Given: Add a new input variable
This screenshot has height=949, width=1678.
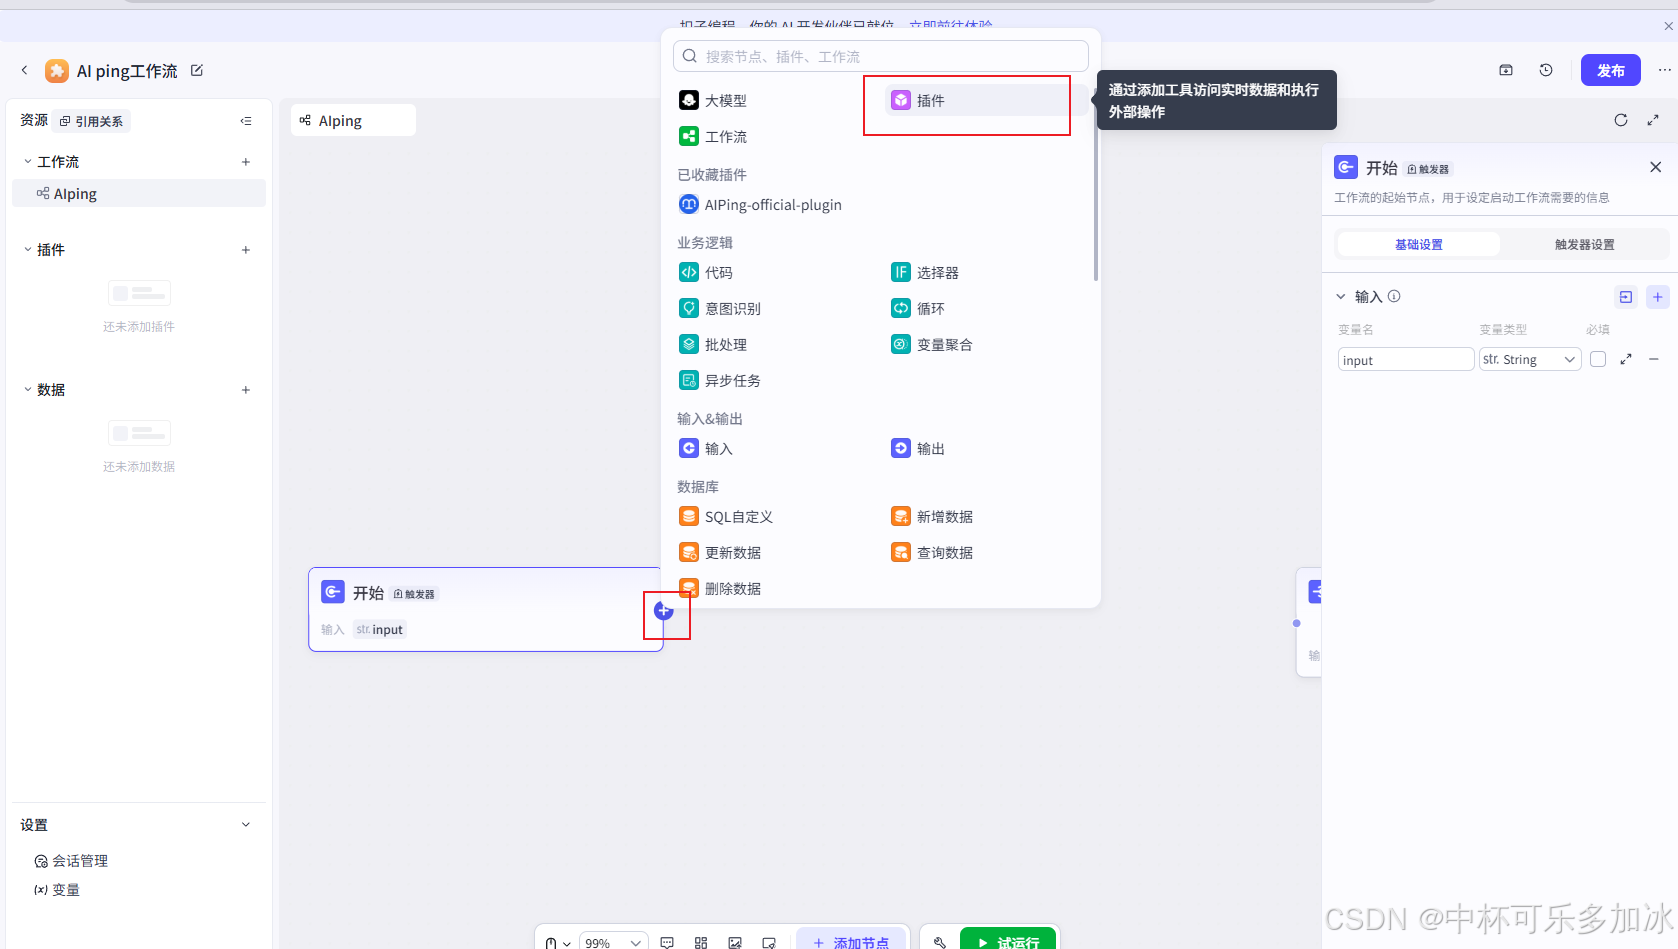Looking at the screenshot, I should tap(1658, 297).
